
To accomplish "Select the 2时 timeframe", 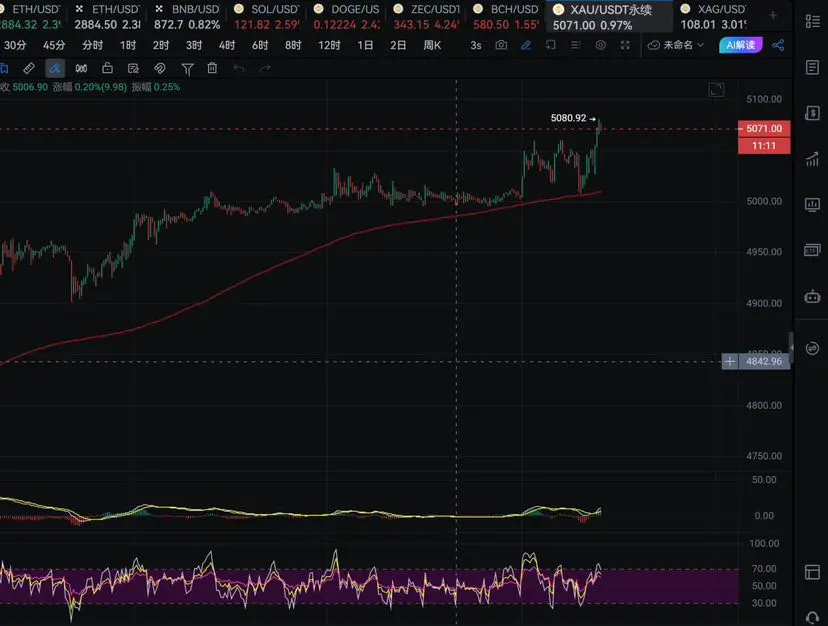I will click(x=161, y=45).
